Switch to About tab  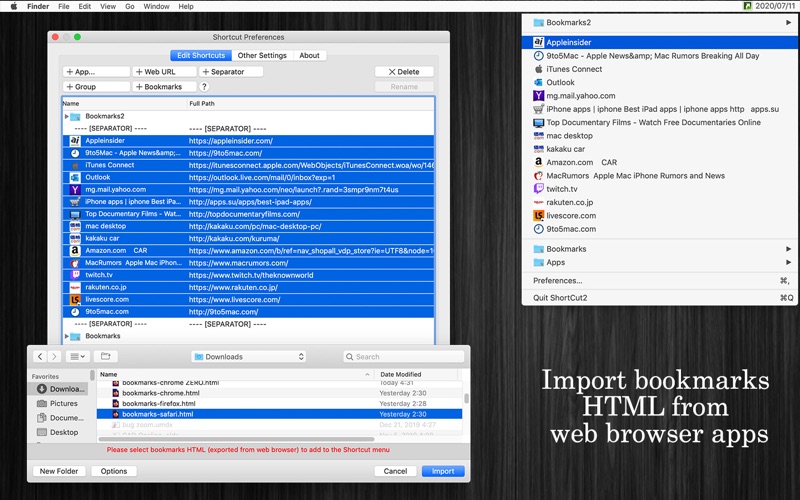point(309,55)
